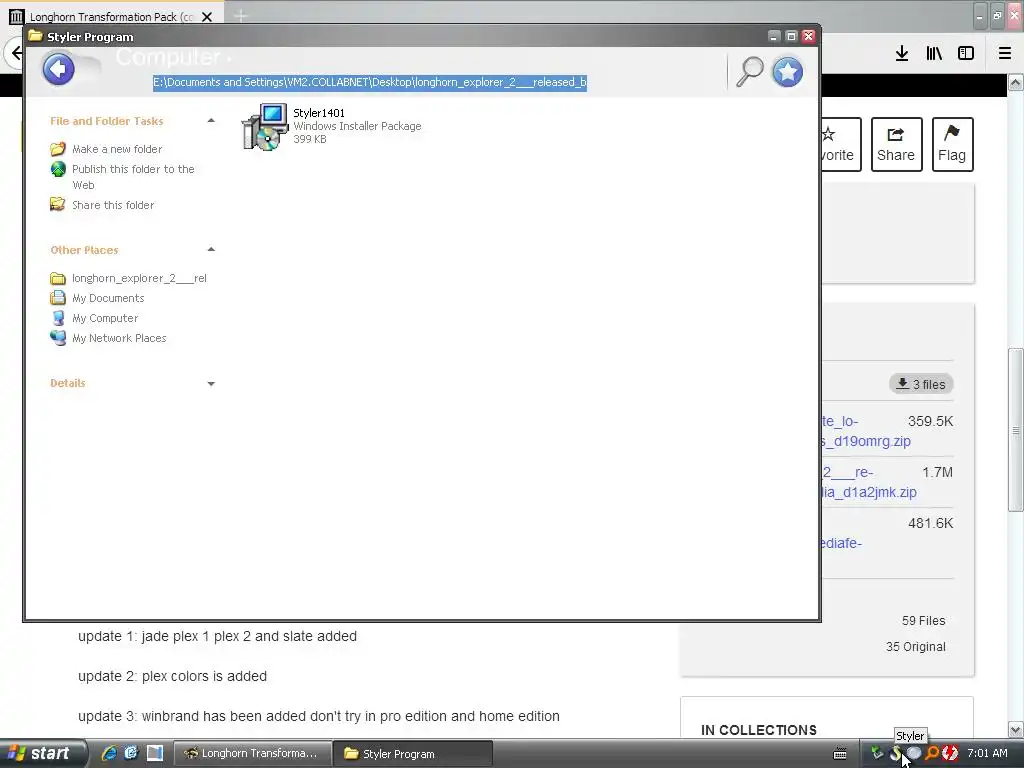The height and width of the screenshot is (768, 1024).
Task: Click the magnifying glass Search icon
Action: pos(750,71)
